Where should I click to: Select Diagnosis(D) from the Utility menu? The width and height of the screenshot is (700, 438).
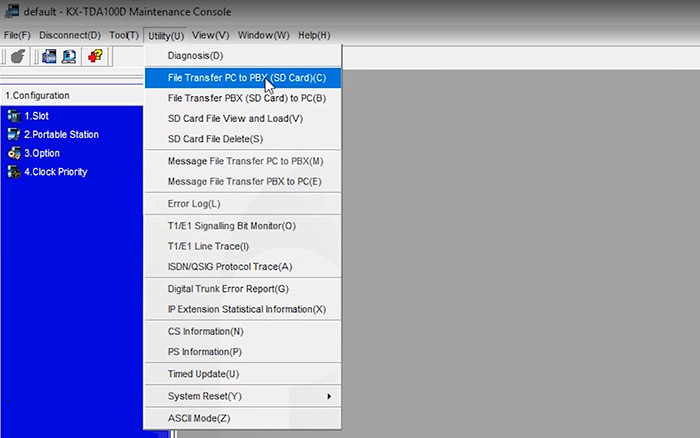coord(243,56)
